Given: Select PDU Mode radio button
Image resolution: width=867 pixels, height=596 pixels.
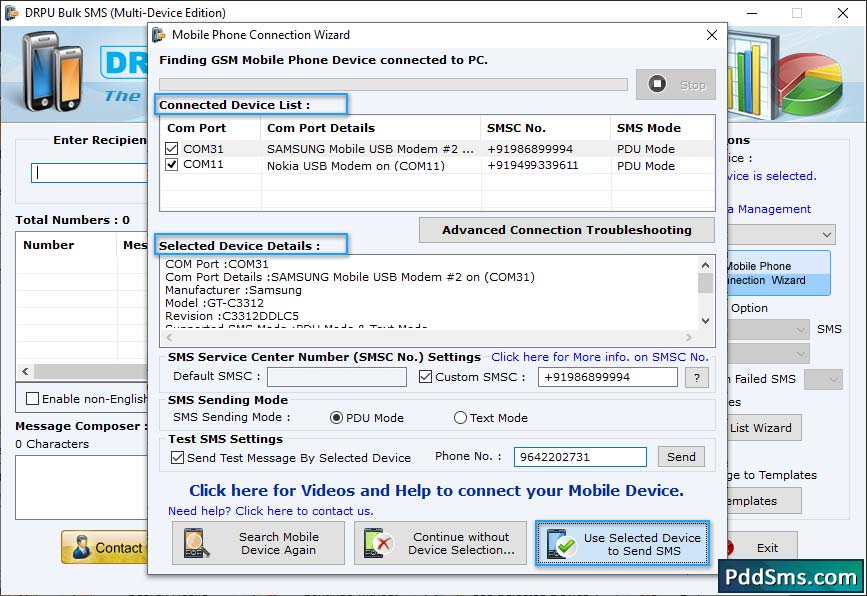Looking at the screenshot, I should (x=336, y=418).
